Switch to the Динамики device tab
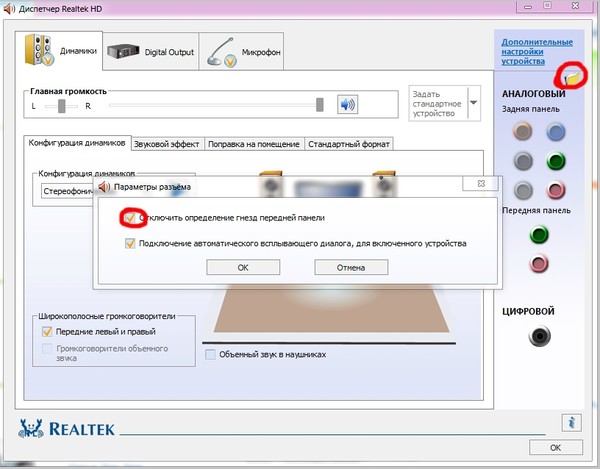The height and width of the screenshot is (469, 600). click(x=59, y=51)
